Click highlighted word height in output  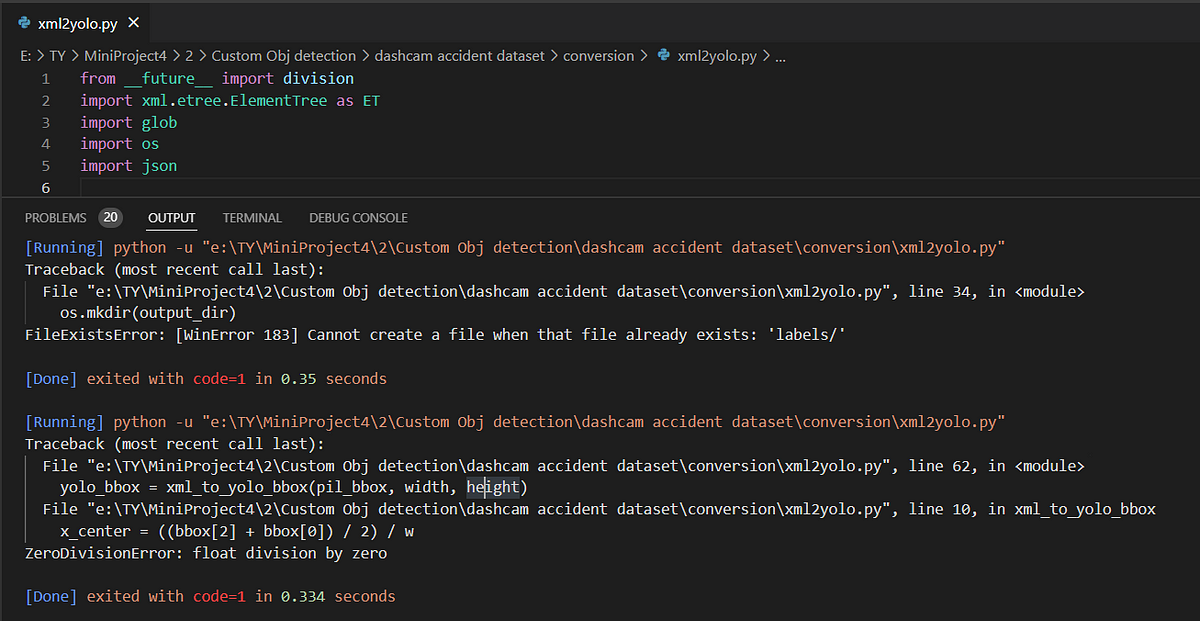[493, 488]
